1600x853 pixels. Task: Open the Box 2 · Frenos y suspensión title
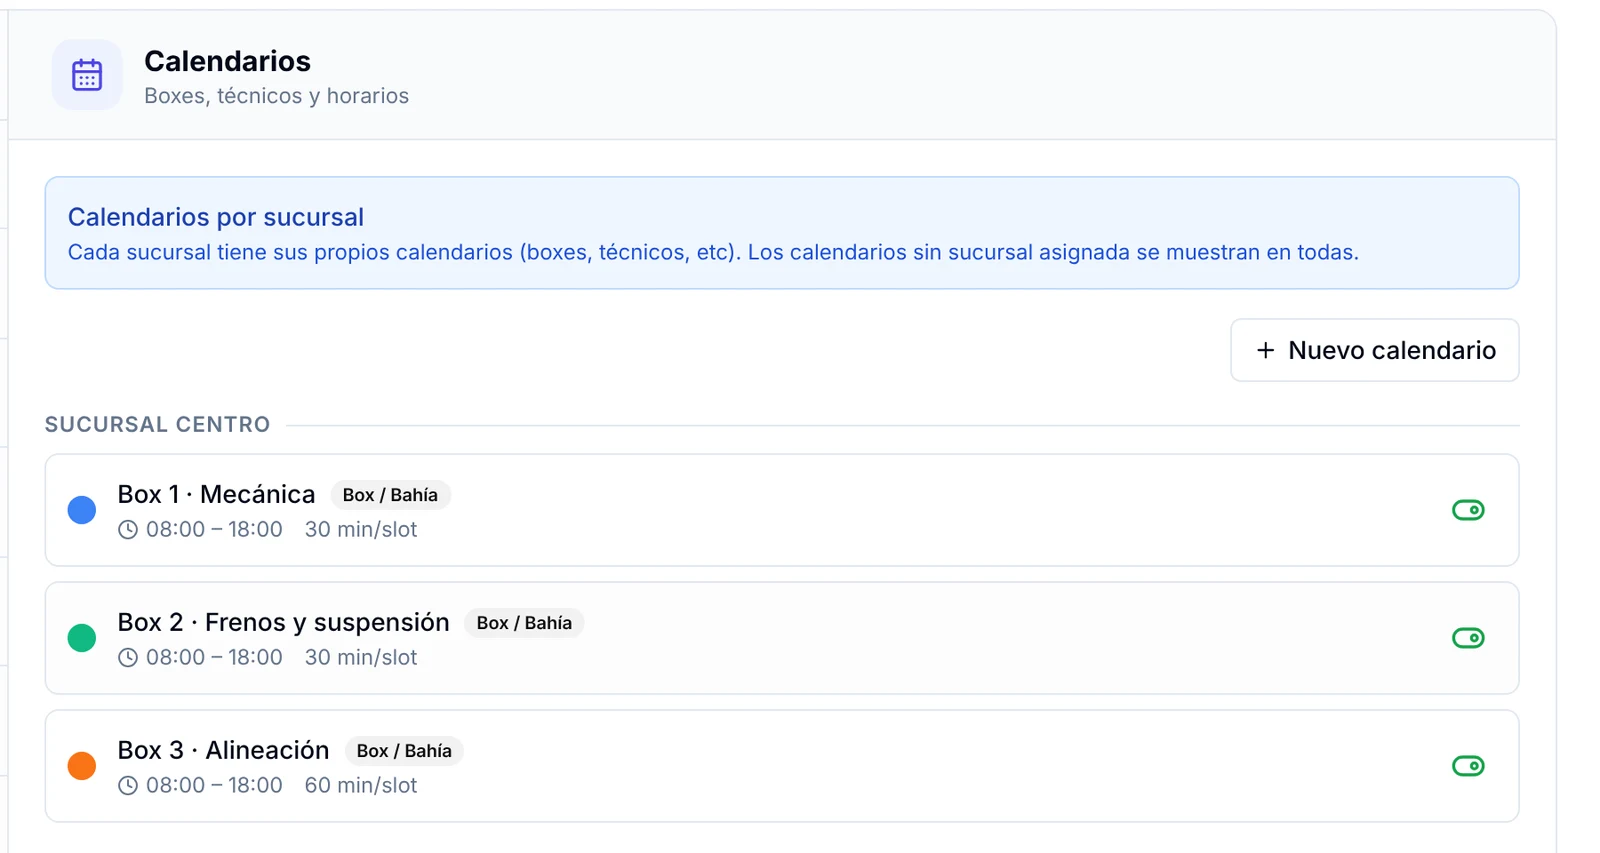point(283,622)
